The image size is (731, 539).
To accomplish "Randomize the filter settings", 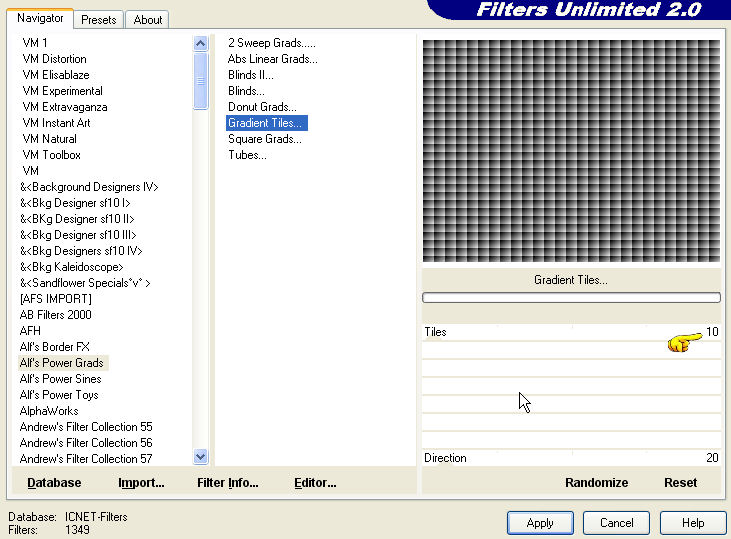I will coord(596,483).
